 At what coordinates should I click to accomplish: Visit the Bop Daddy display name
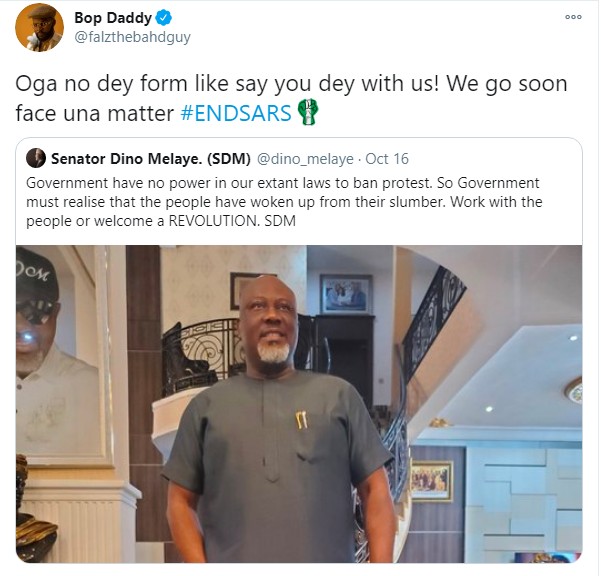coord(113,18)
